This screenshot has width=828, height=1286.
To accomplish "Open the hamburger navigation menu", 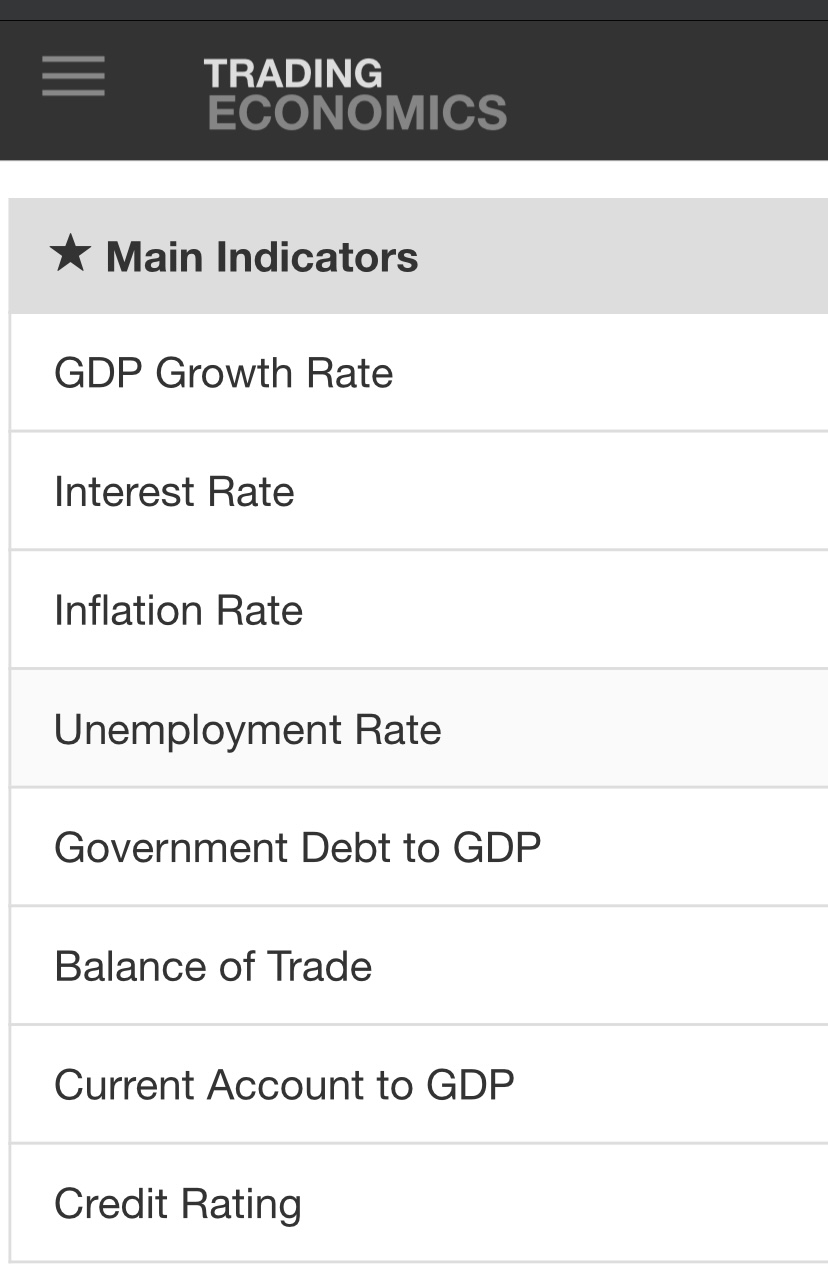I will pyautogui.click(x=73, y=76).
